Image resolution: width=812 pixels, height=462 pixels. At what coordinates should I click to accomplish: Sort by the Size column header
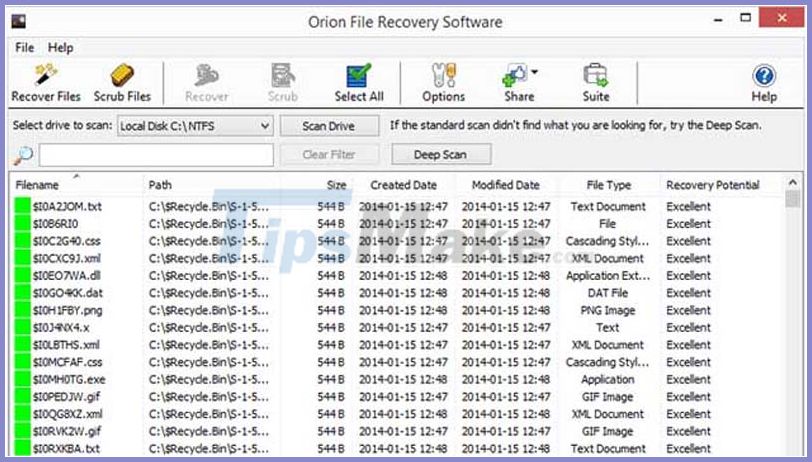click(x=337, y=185)
